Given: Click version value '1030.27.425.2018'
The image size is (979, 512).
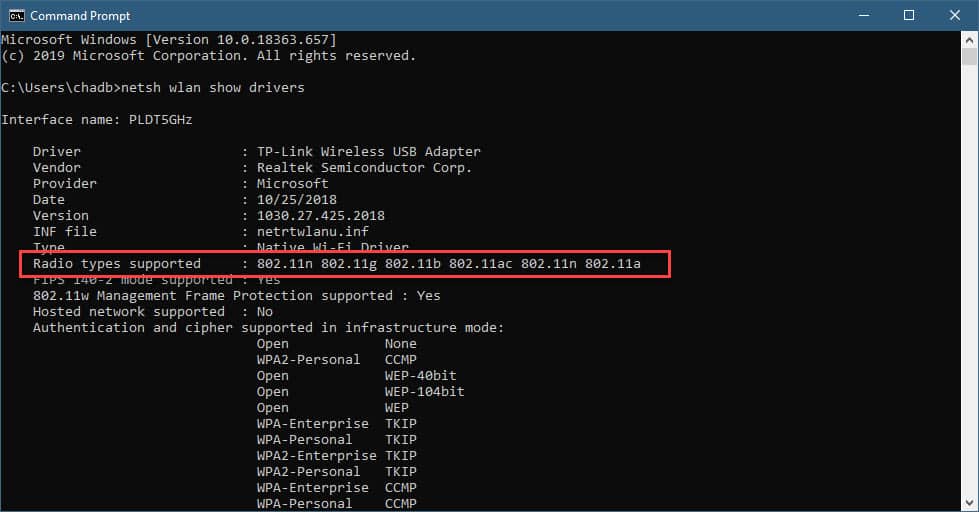Looking at the screenshot, I should (320, 215).
